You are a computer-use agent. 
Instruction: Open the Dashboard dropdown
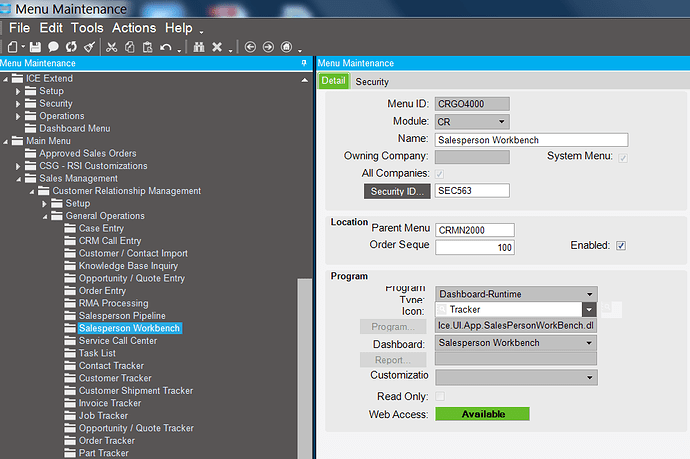point(589,343)
